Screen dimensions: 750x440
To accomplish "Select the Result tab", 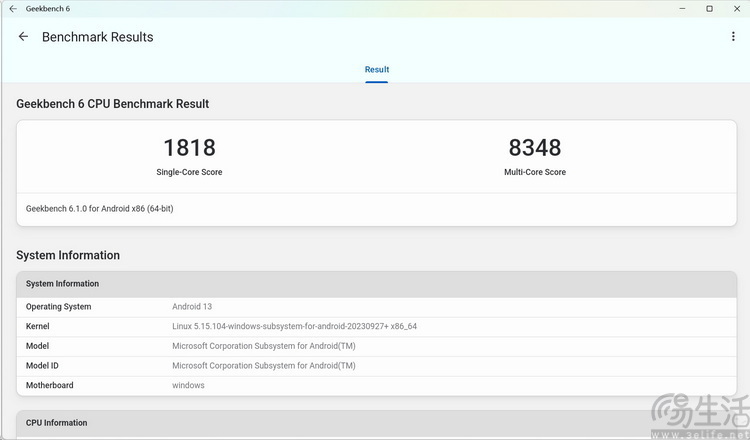I will 377,70.
